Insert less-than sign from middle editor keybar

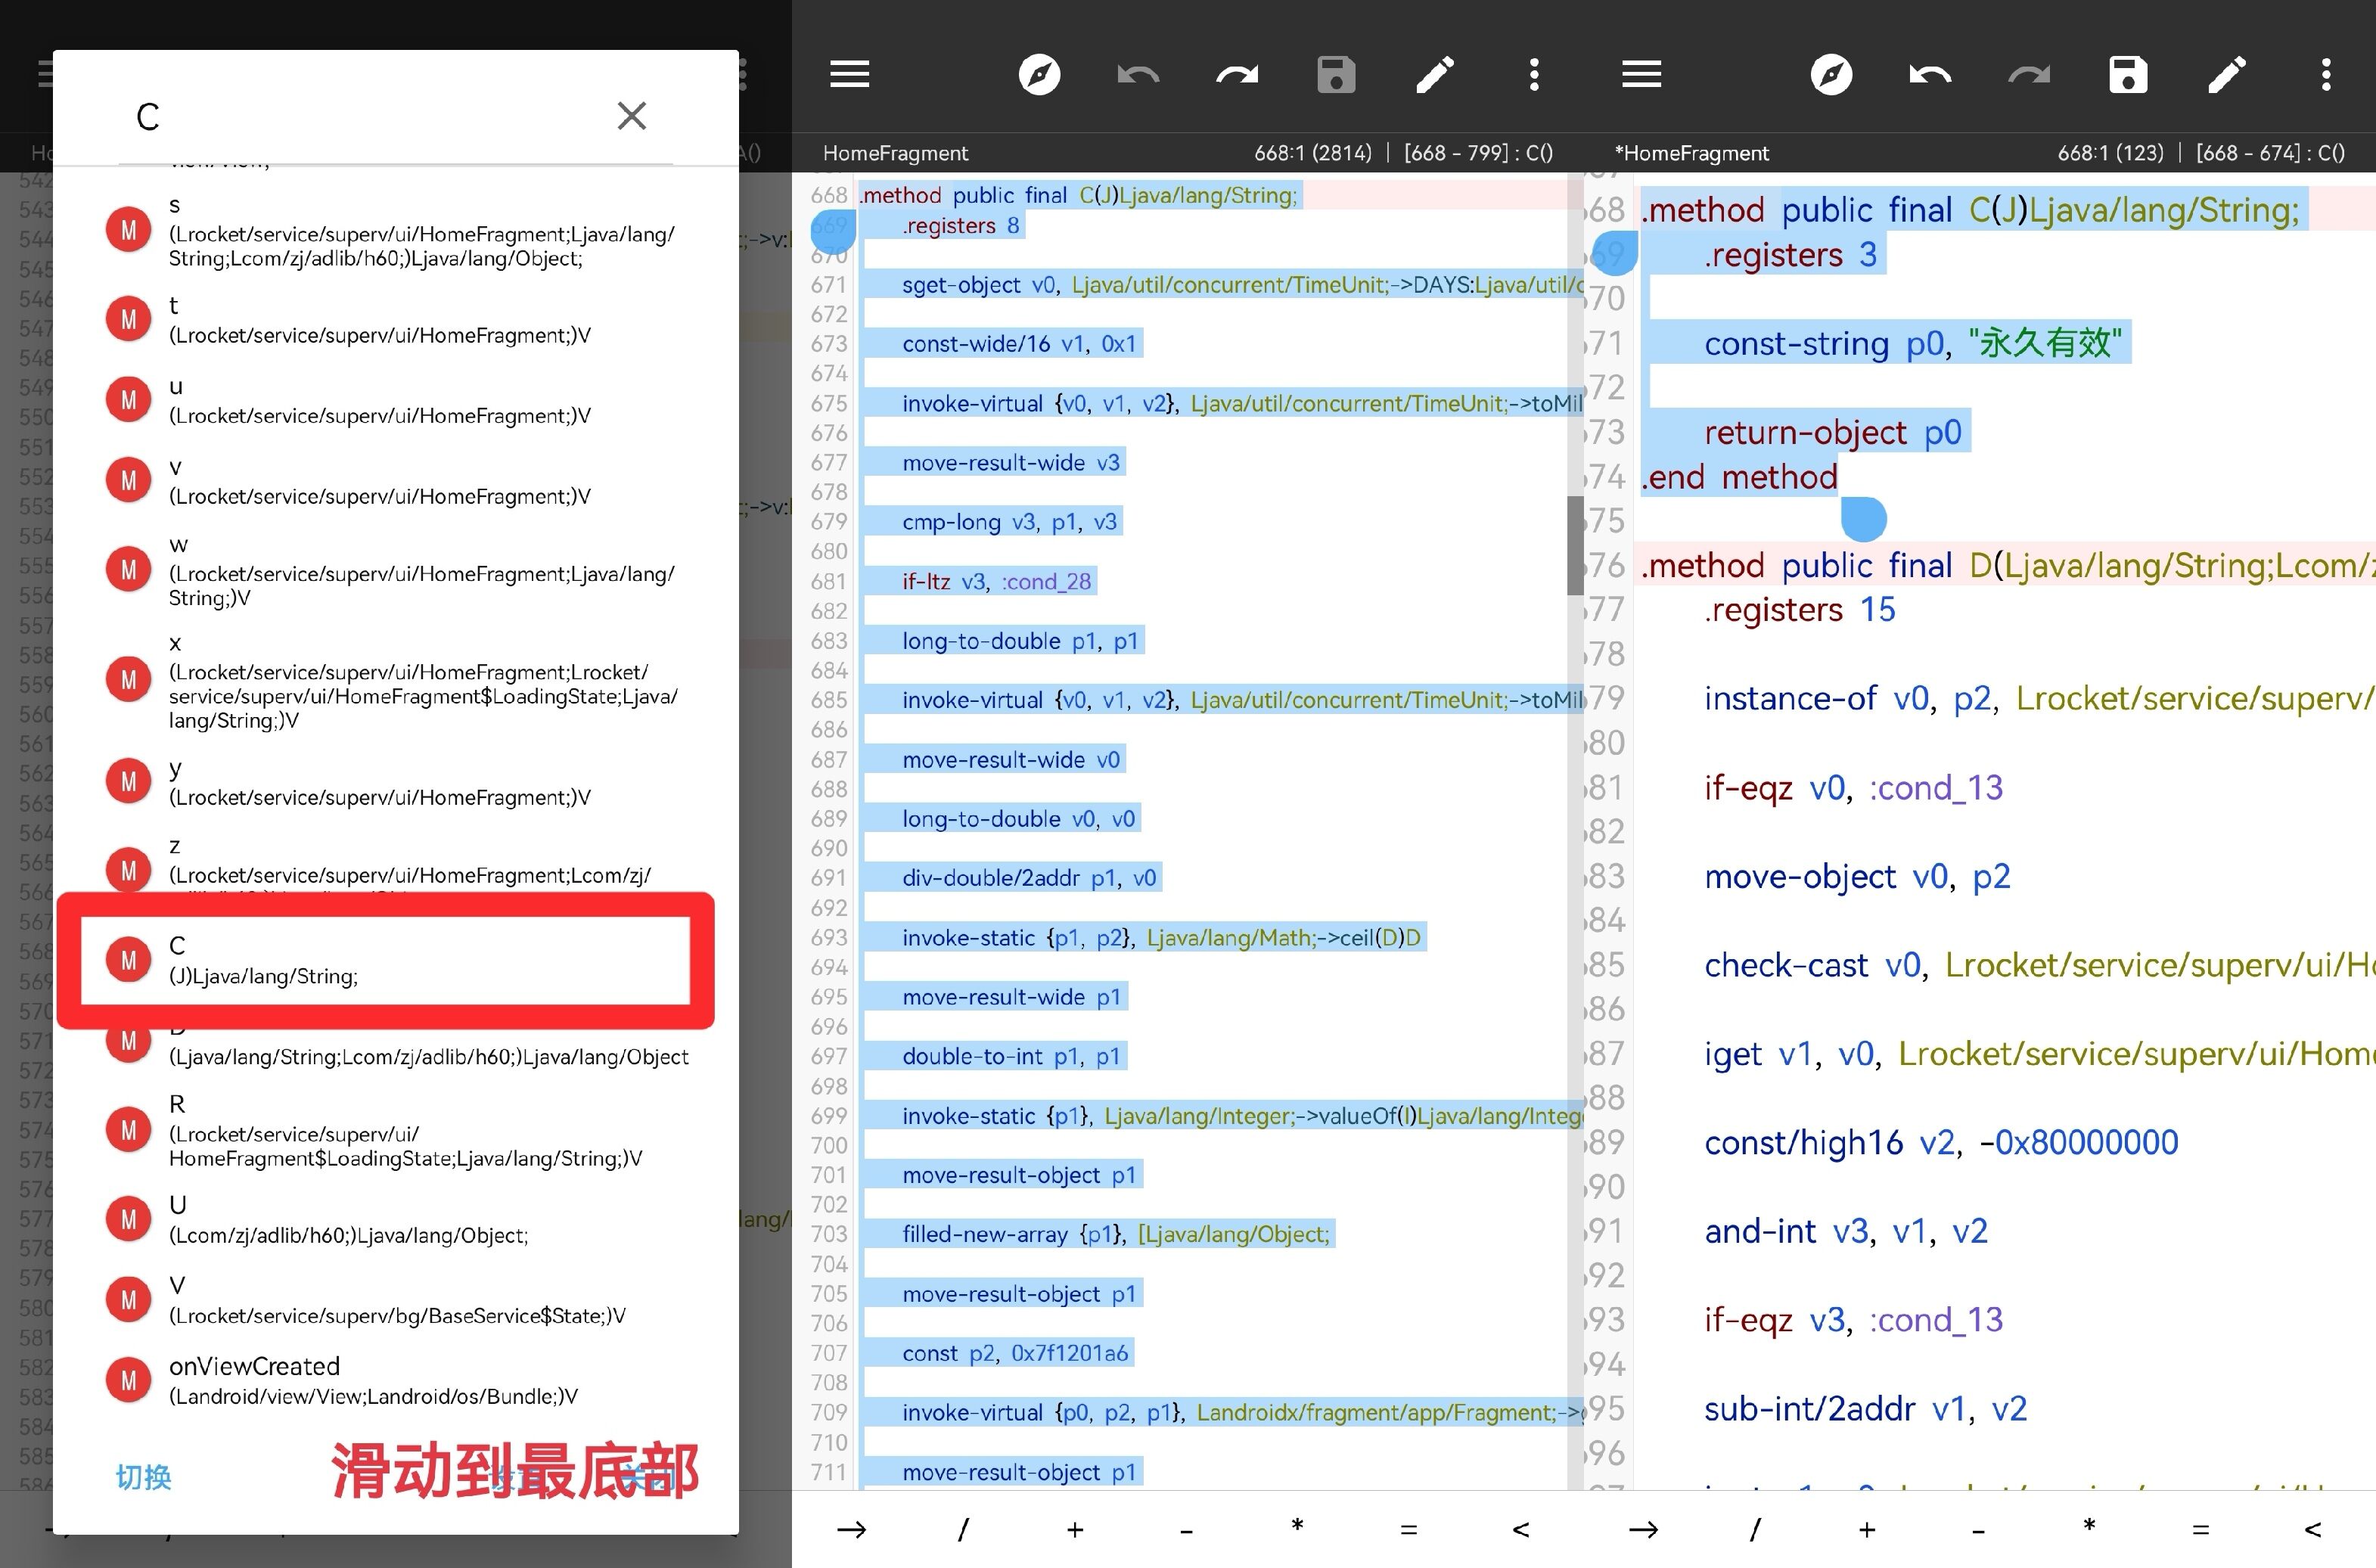click(1520, 1529)
